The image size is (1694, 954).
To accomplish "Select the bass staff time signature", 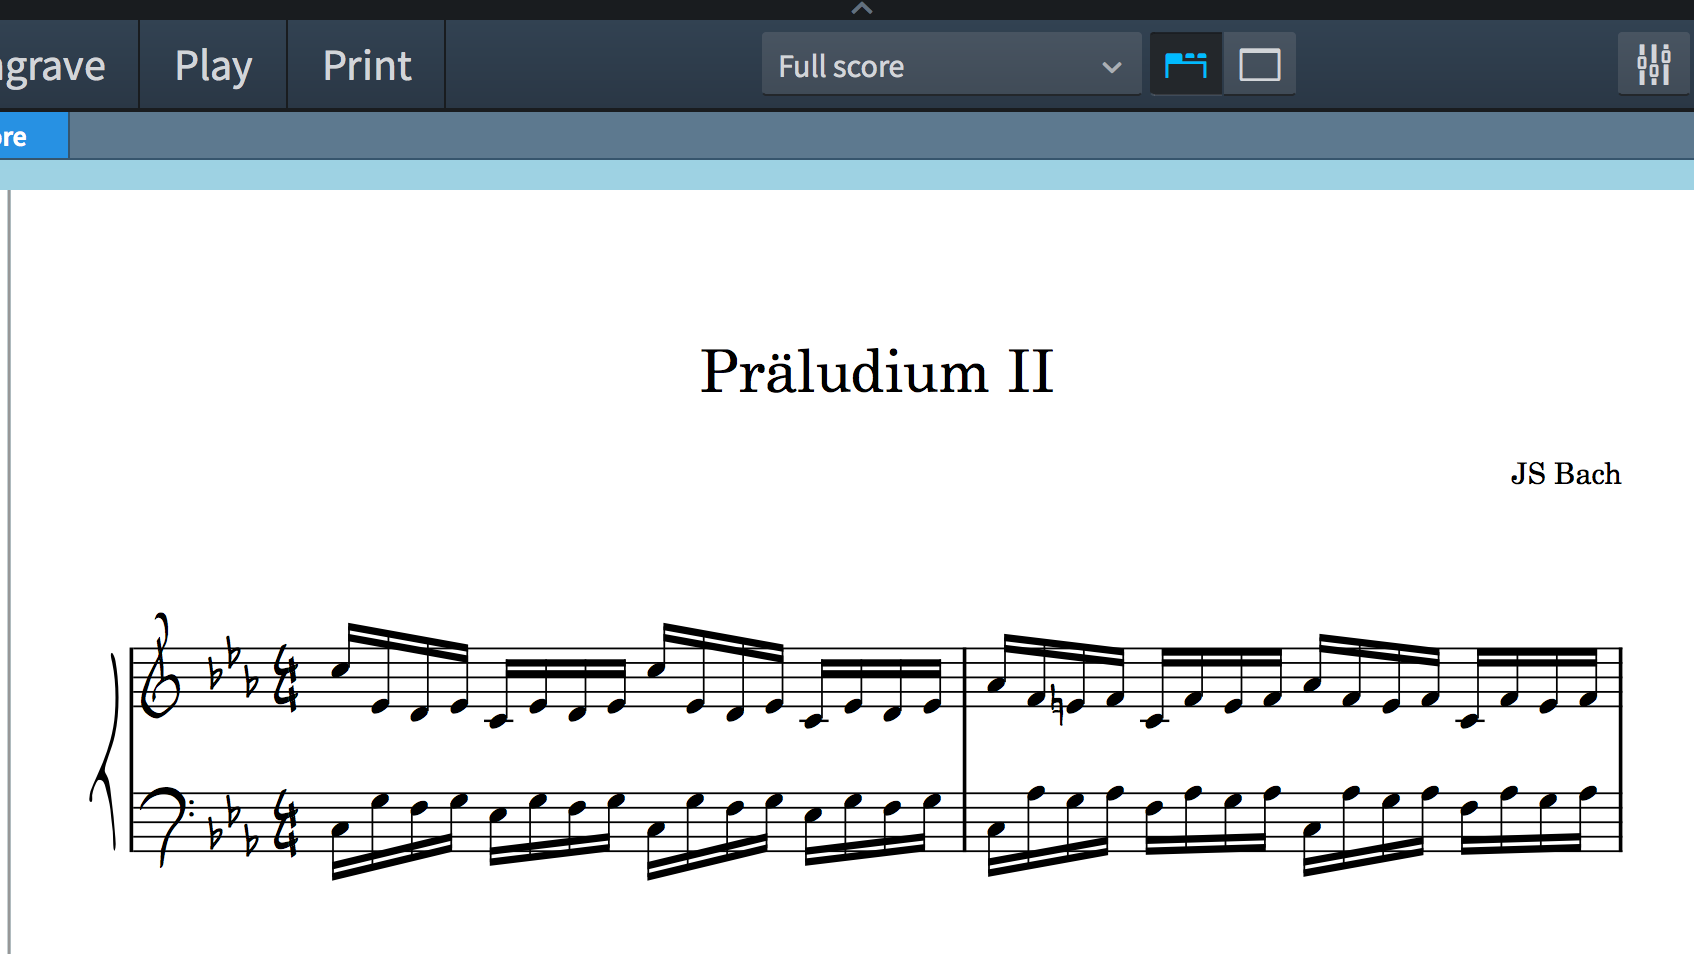I will (286, 821).
